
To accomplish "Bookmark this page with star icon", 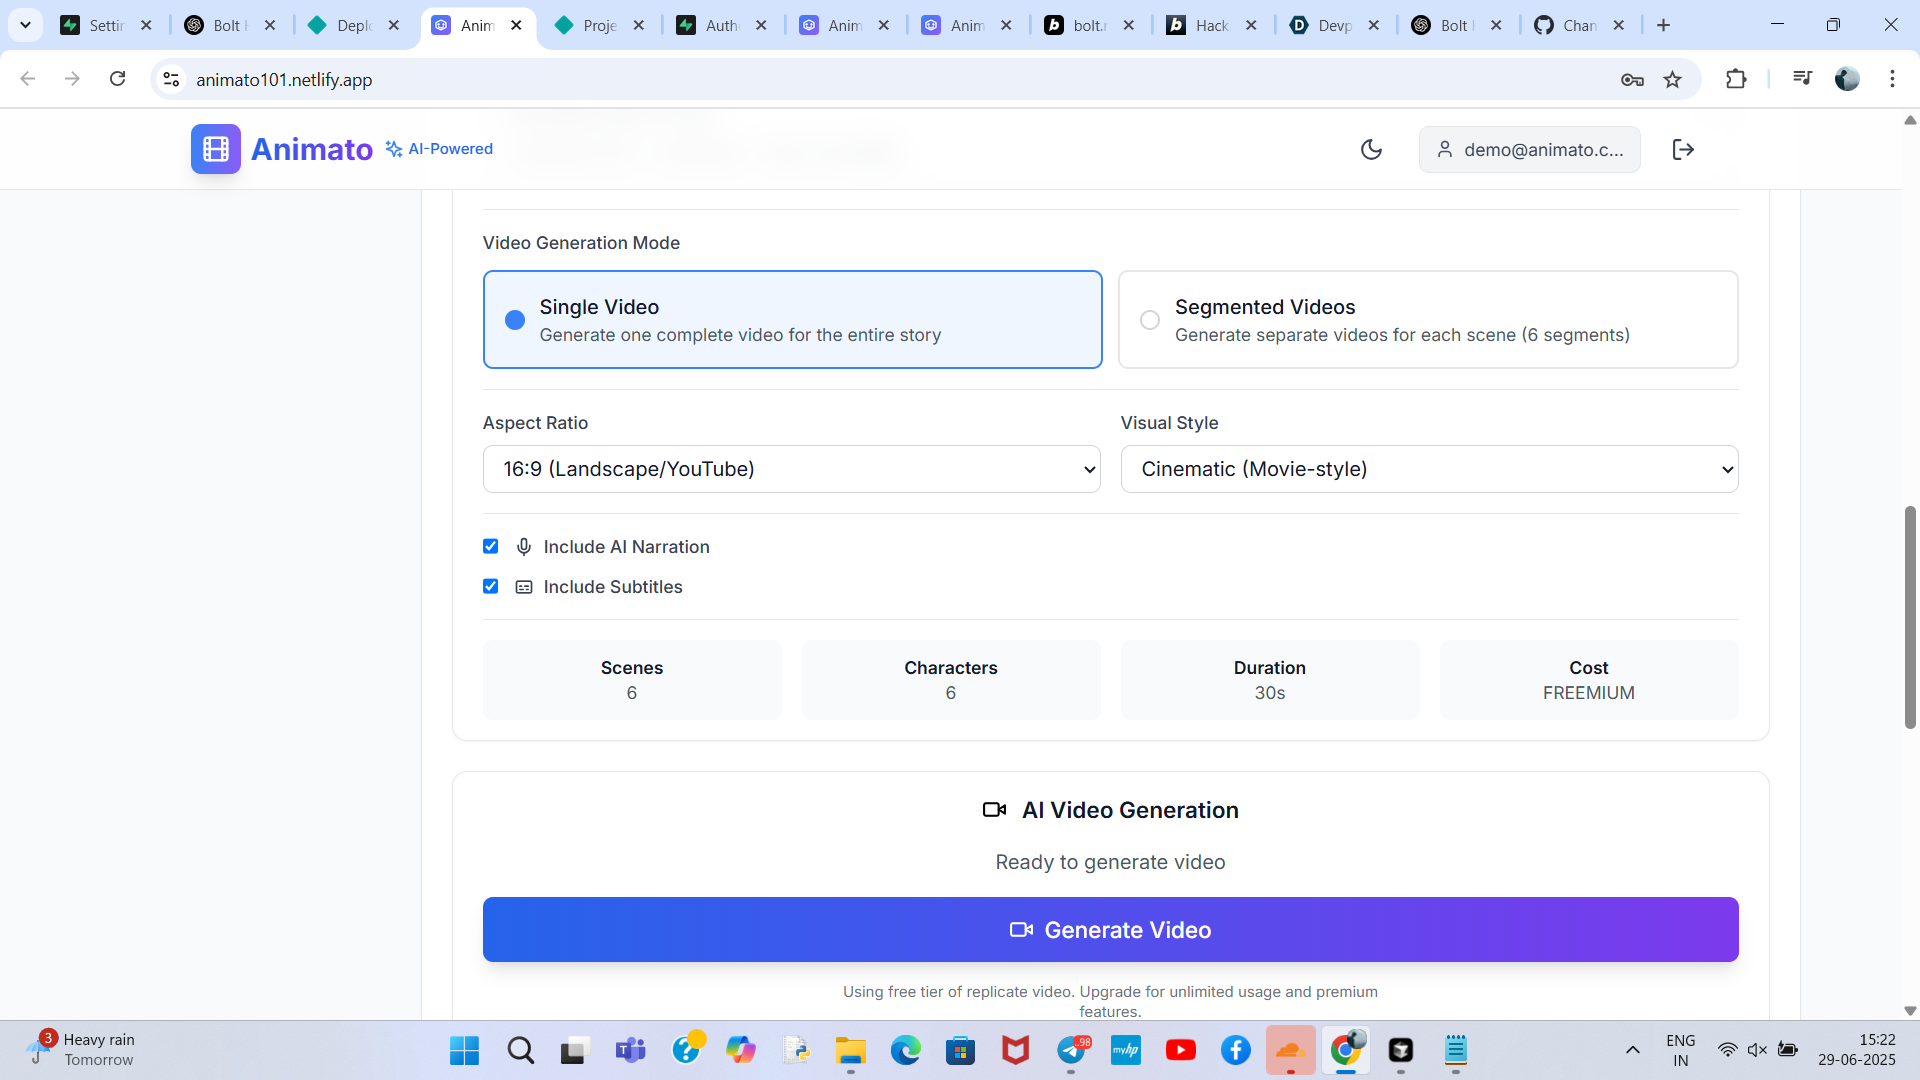I will [x=1672, y=79].
